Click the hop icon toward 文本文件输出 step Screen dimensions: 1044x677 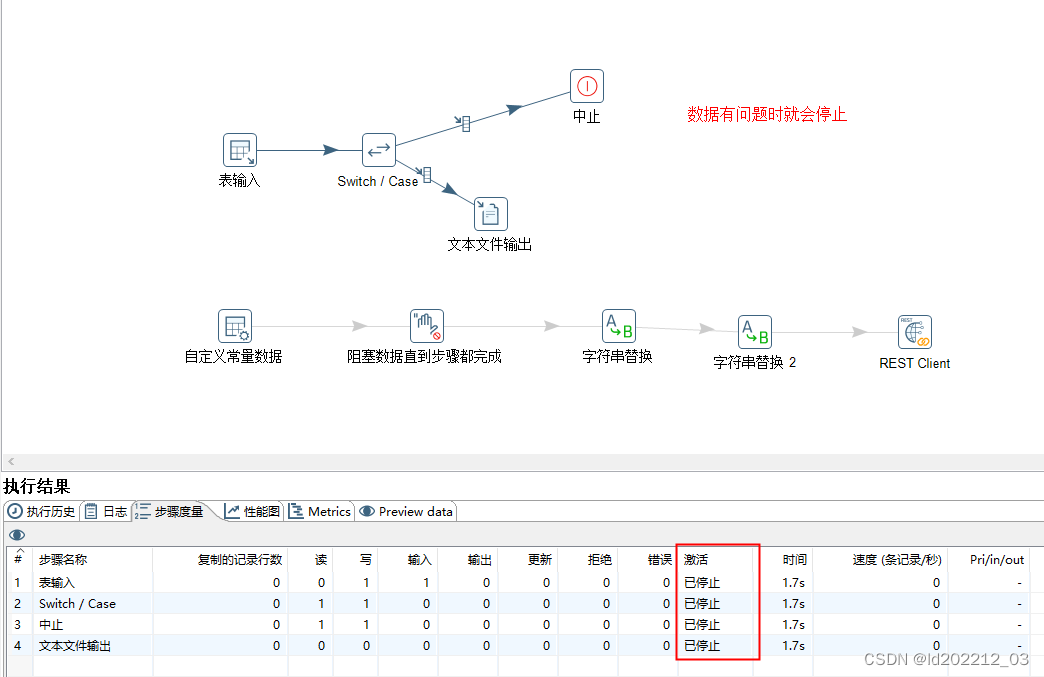point(425,174)
